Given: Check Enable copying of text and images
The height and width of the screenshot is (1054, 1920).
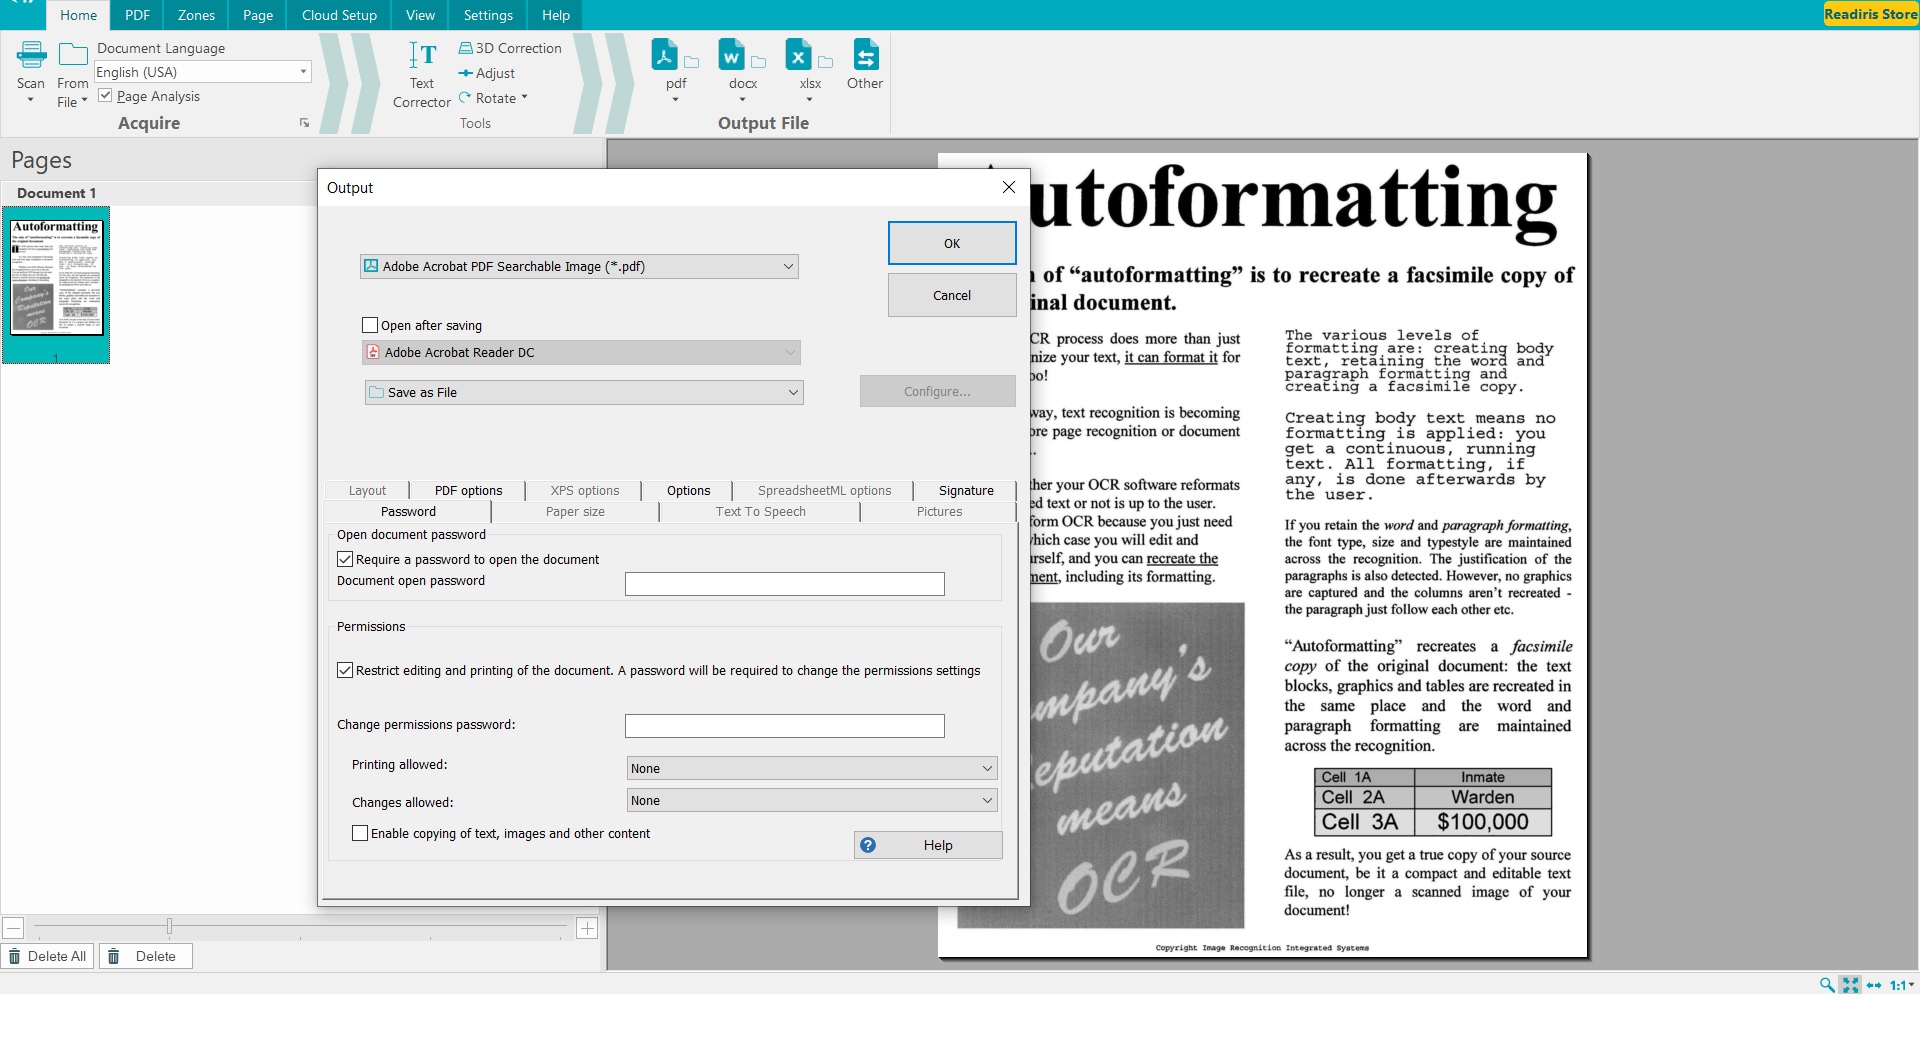Looking at the screenshot, I should point(360,832).
